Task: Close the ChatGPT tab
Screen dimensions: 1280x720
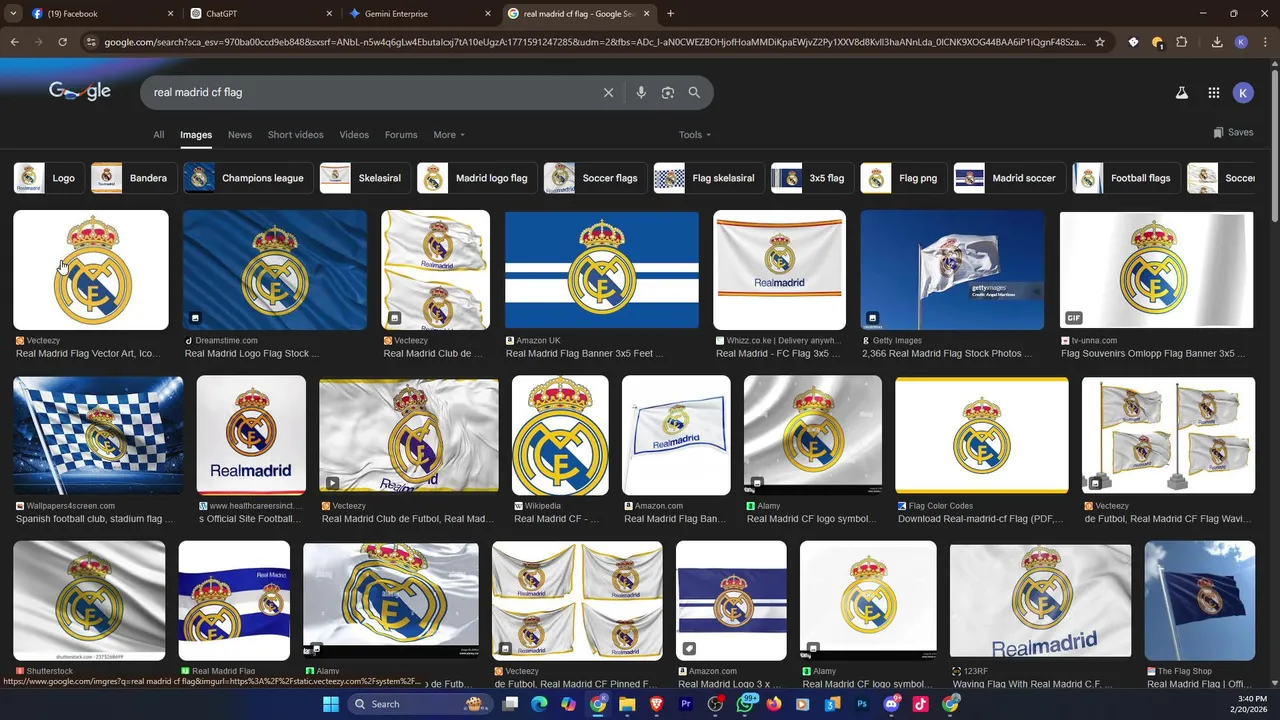Action: [x=330, y=14]
